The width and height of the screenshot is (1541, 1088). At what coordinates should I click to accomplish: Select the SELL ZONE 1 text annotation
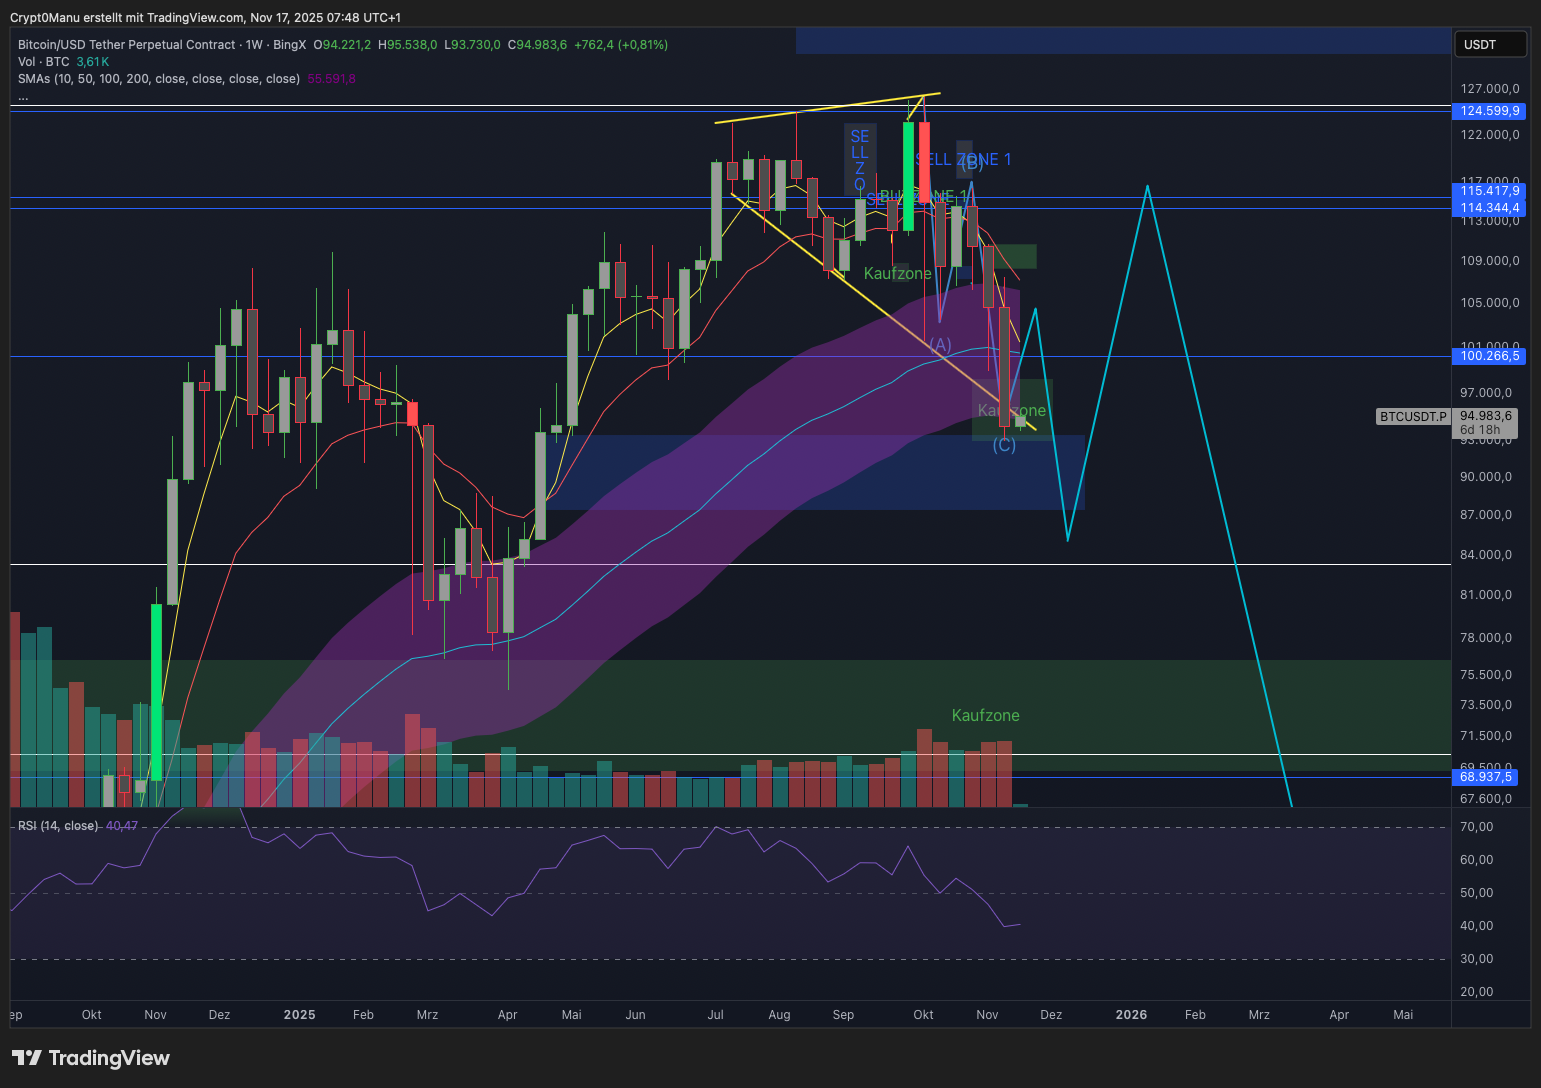click(x=963, y=160)
